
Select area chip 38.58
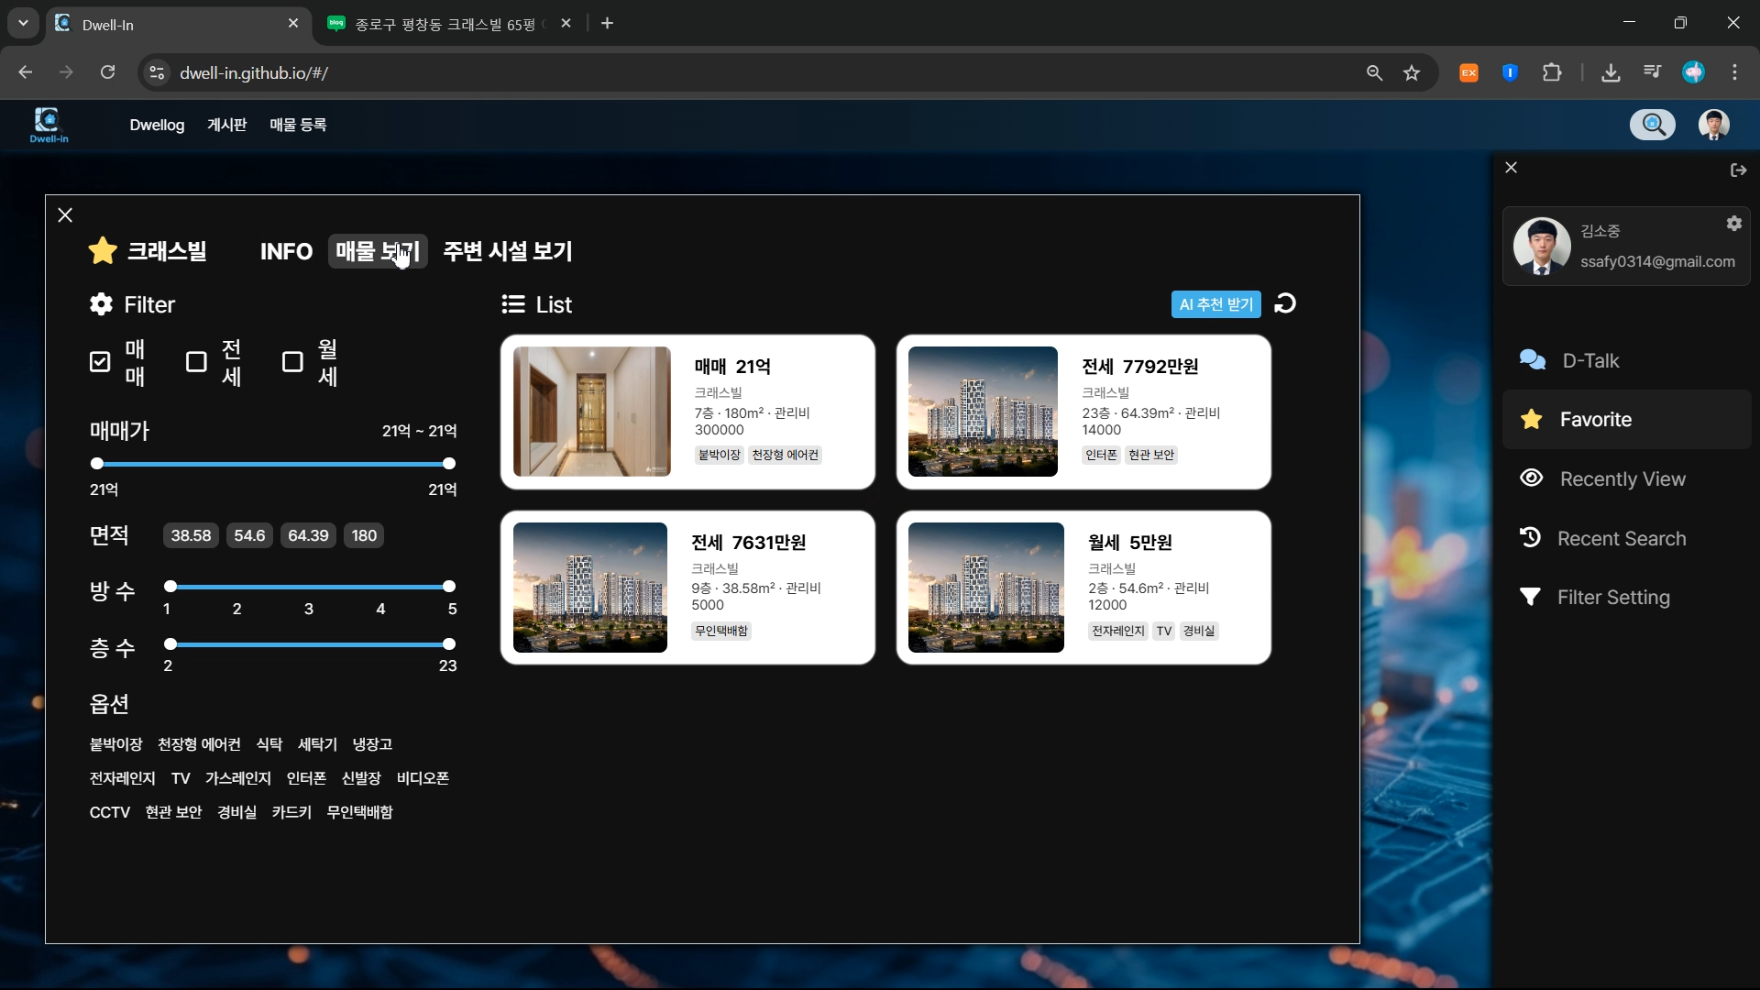[x=191, y=535]
